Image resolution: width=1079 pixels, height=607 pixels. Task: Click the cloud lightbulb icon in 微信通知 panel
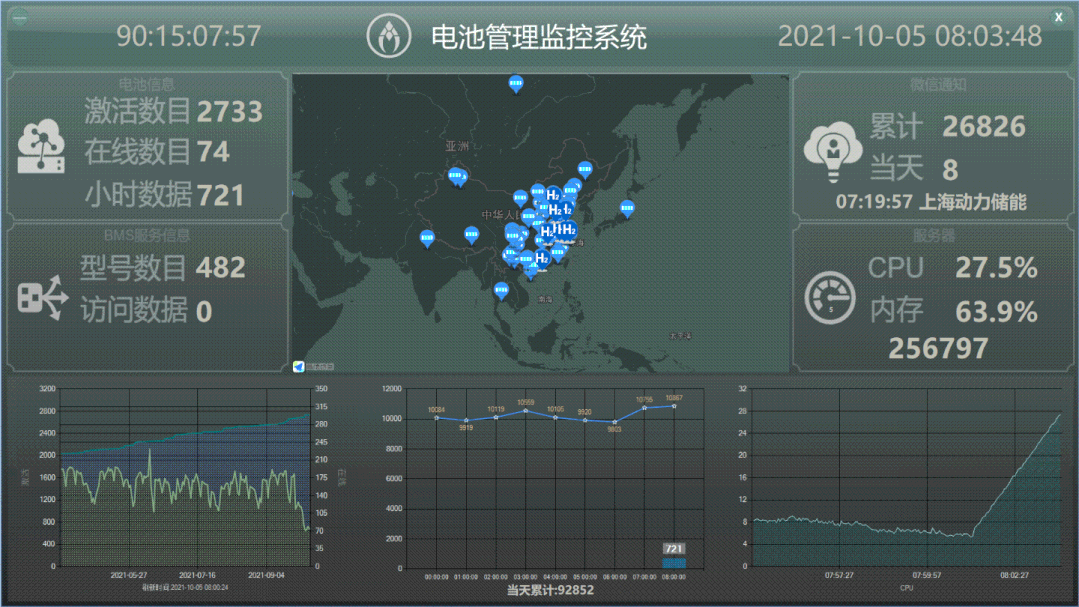(833, 151)
